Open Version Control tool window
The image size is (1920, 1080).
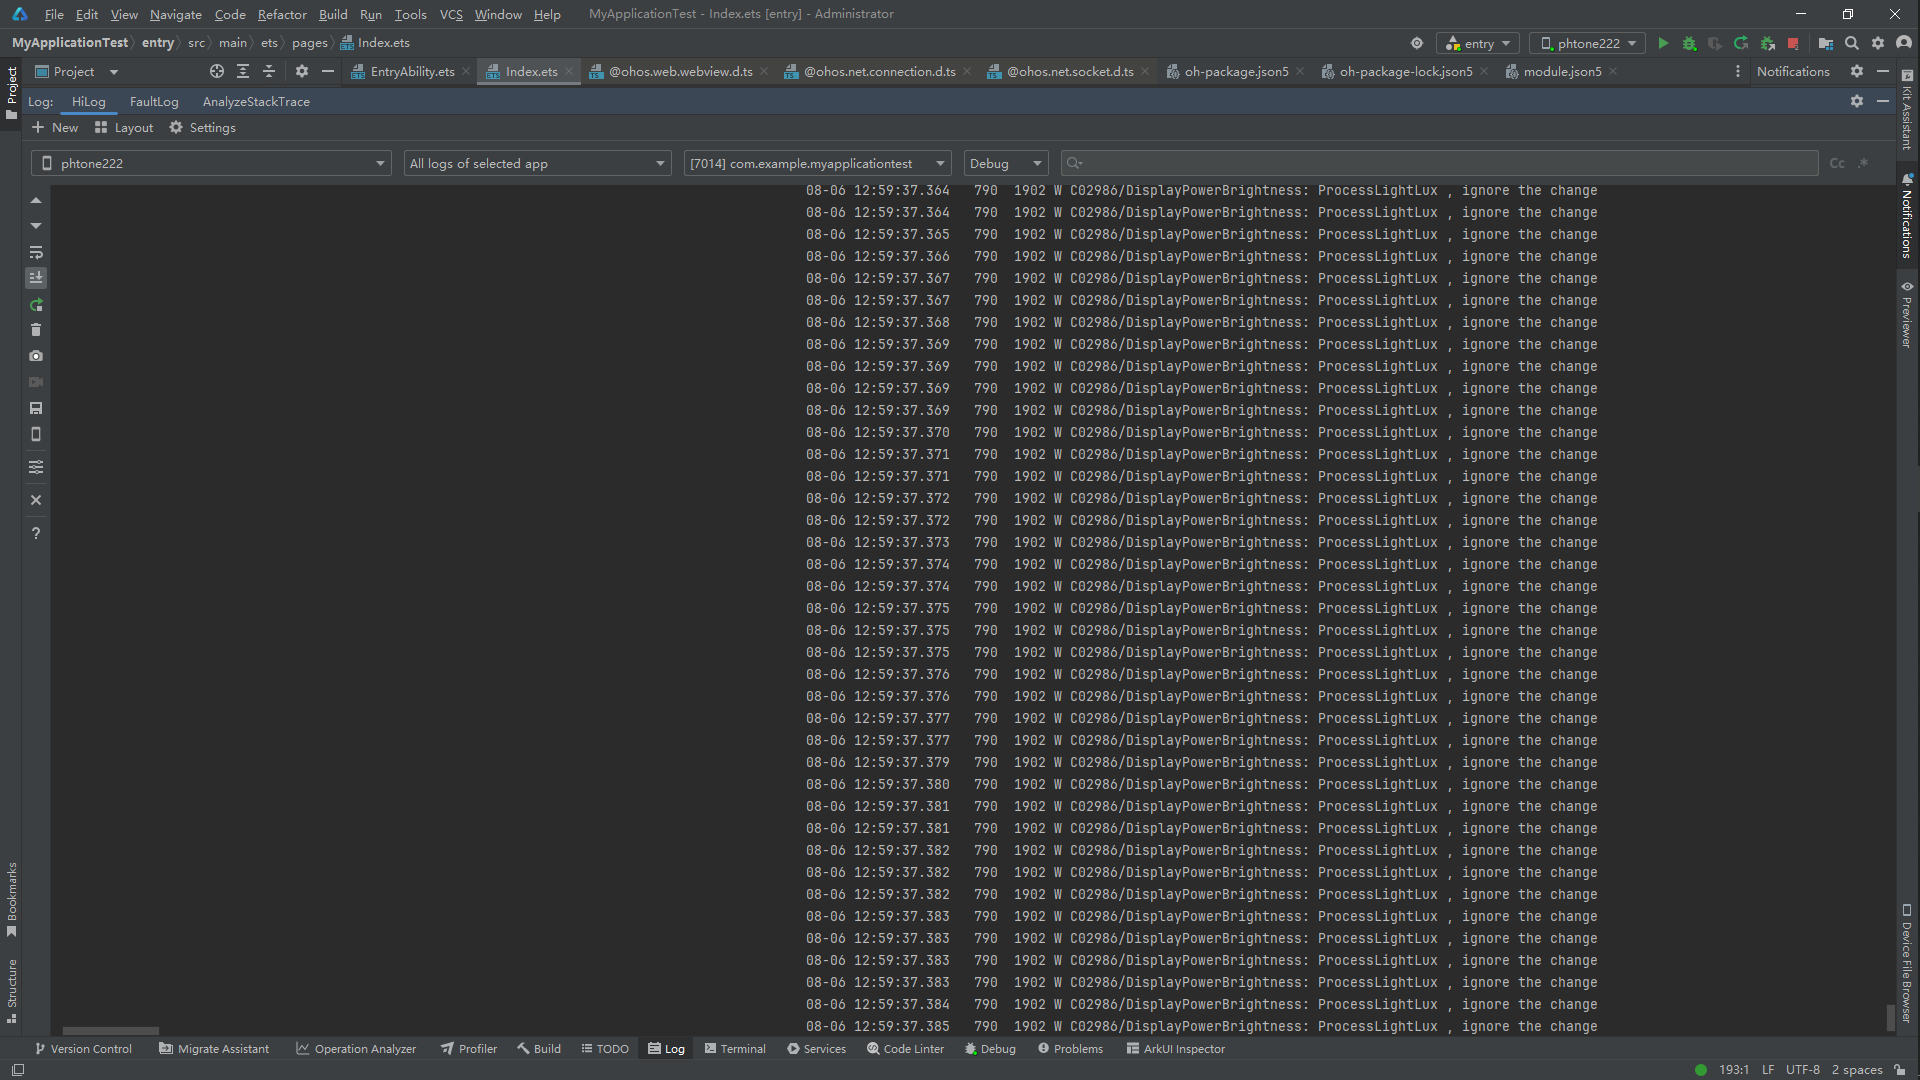click(83, 1048)
